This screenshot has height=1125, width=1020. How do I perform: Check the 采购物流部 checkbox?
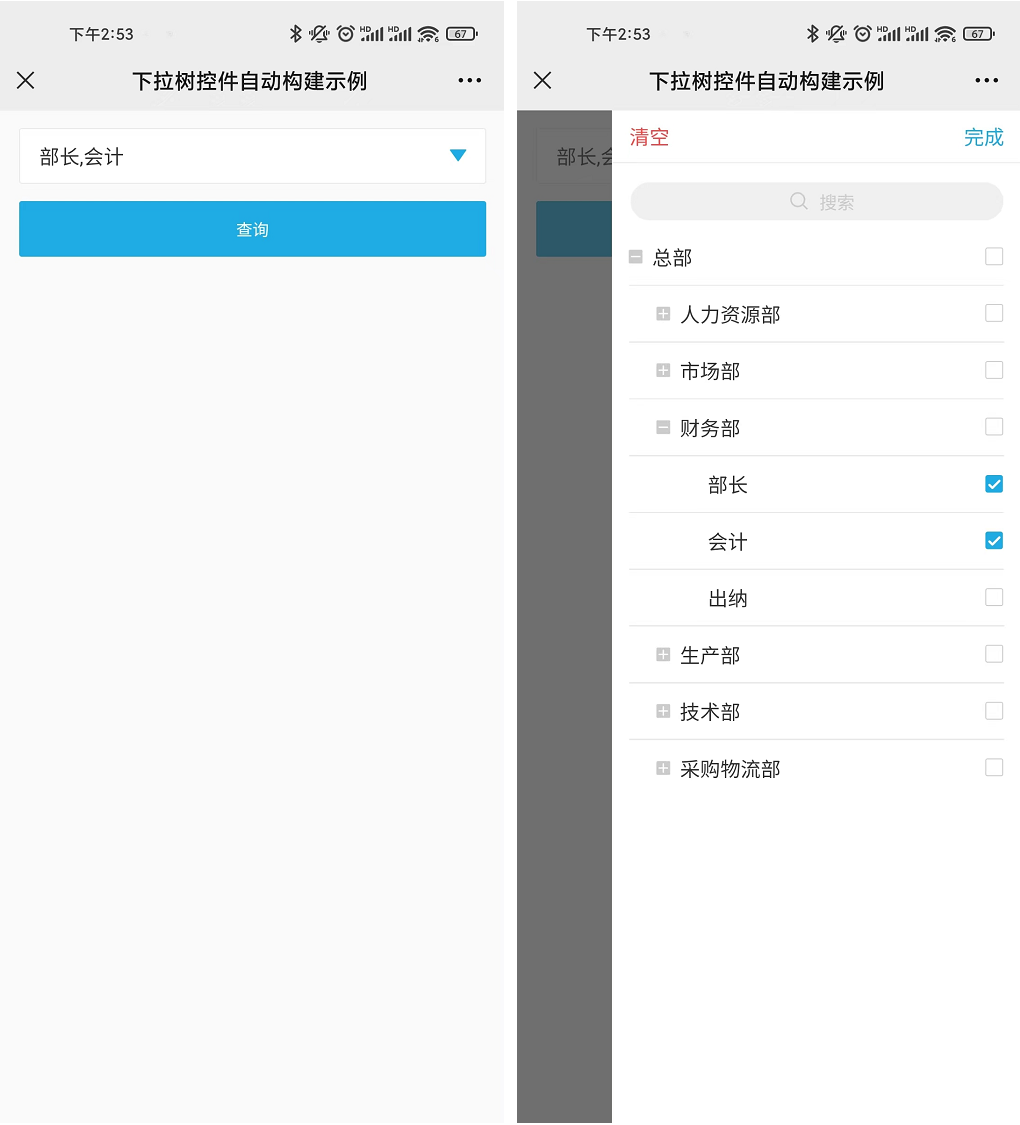tap(993, 767)
